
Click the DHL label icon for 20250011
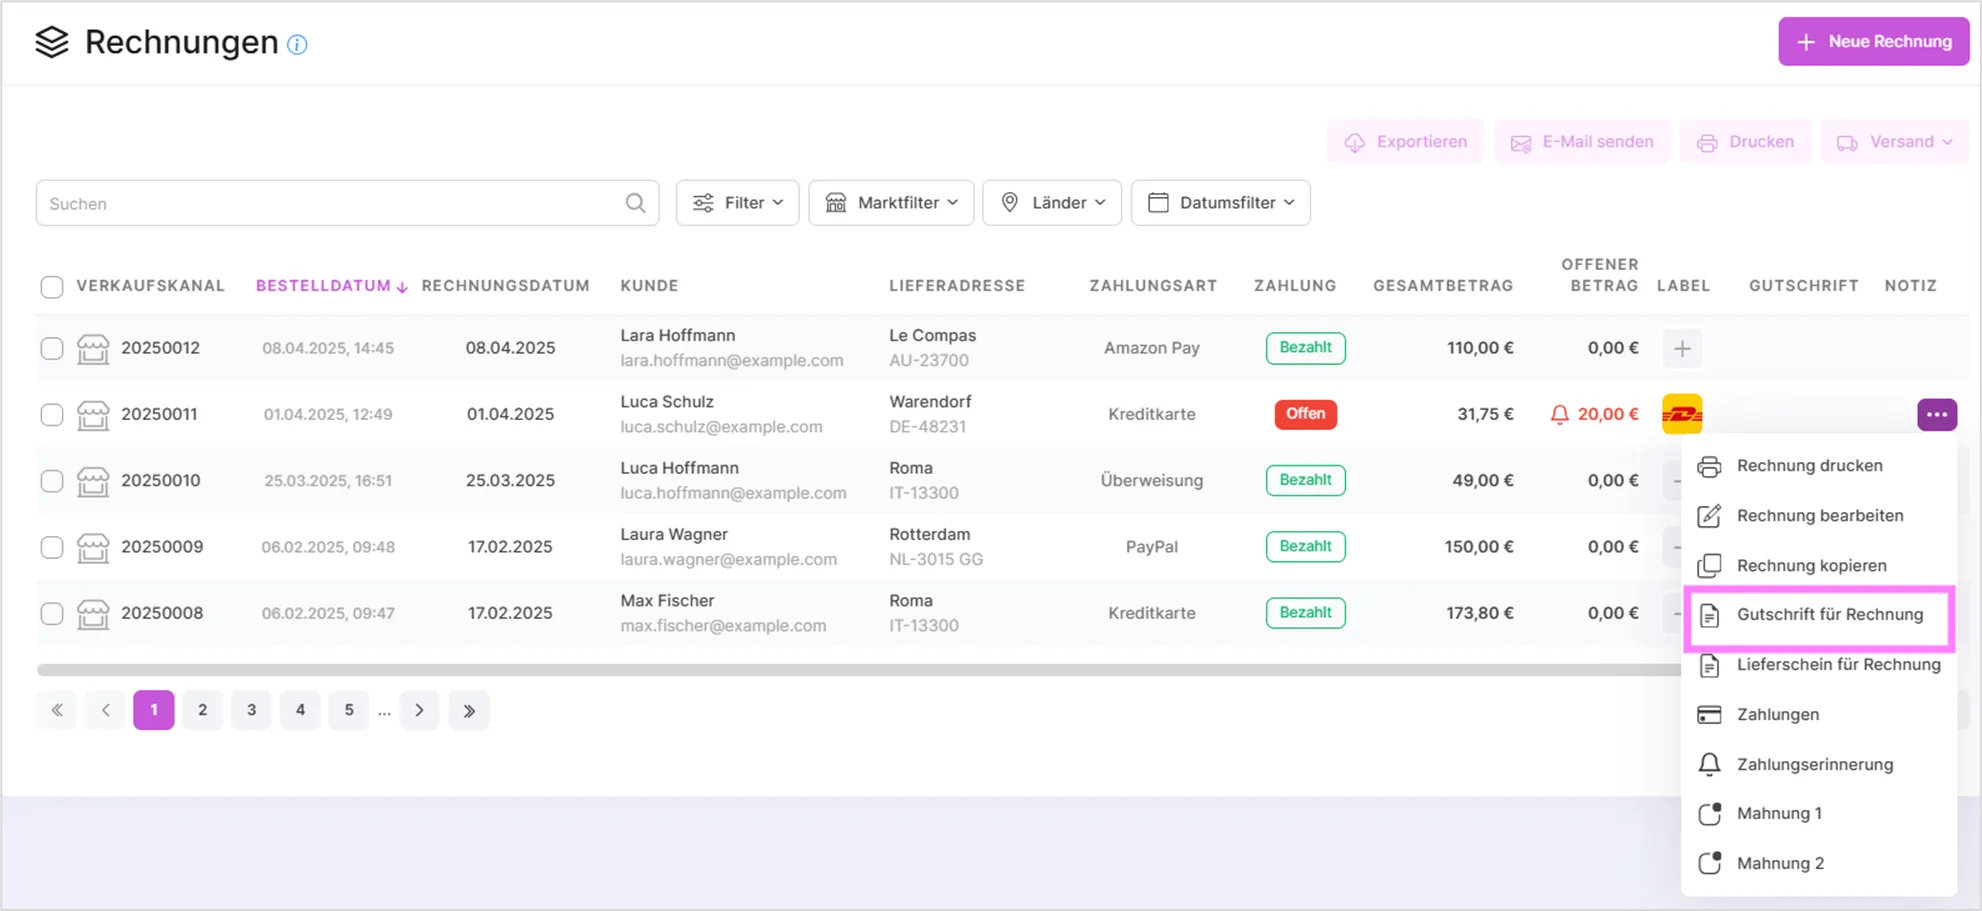tap(1682, 414)
